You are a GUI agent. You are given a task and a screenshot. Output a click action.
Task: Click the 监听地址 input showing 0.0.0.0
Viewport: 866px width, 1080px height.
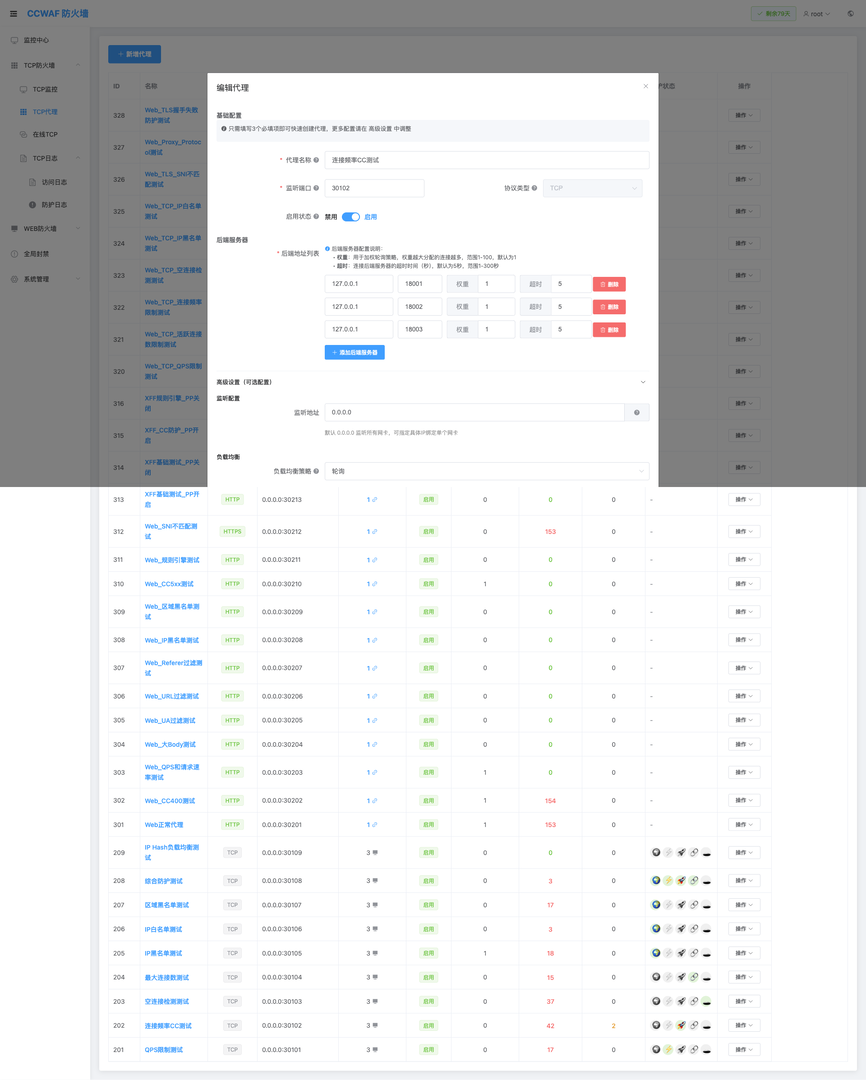(475, 413)
